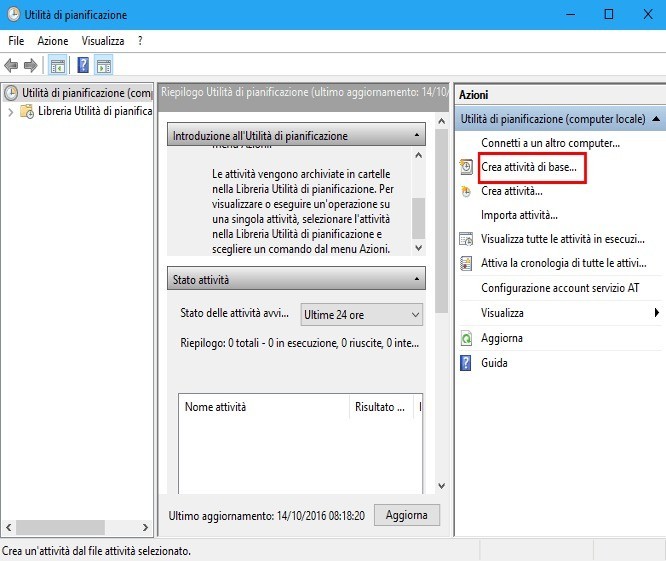
Task: Click the back arrow toolbar icon
Action: point(12,65)
